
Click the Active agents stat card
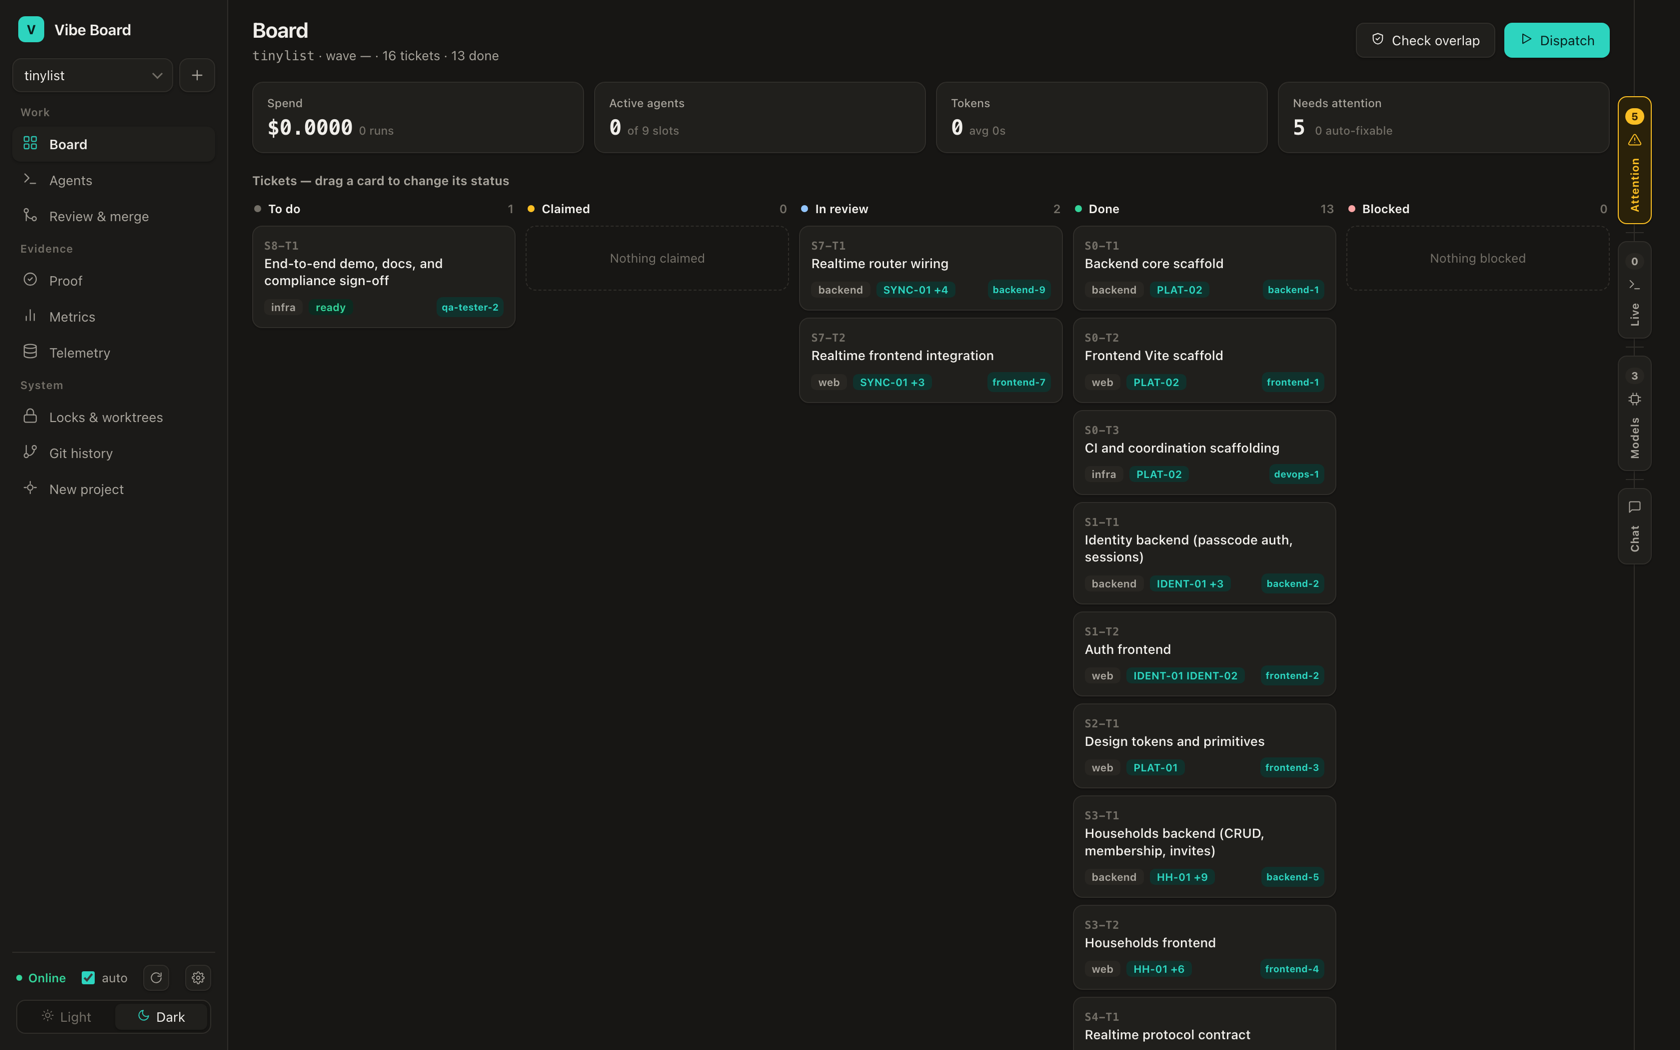coord(760,117)
